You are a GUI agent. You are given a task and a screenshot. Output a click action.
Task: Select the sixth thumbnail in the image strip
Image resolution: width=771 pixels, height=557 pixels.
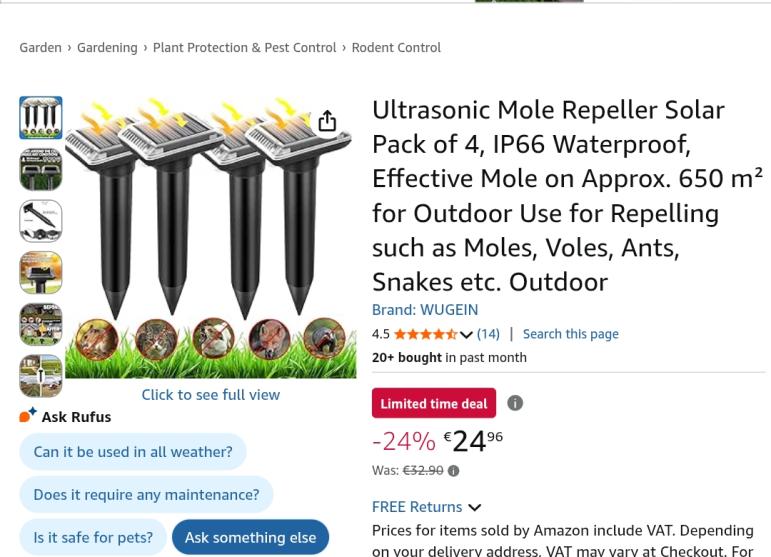41,375
